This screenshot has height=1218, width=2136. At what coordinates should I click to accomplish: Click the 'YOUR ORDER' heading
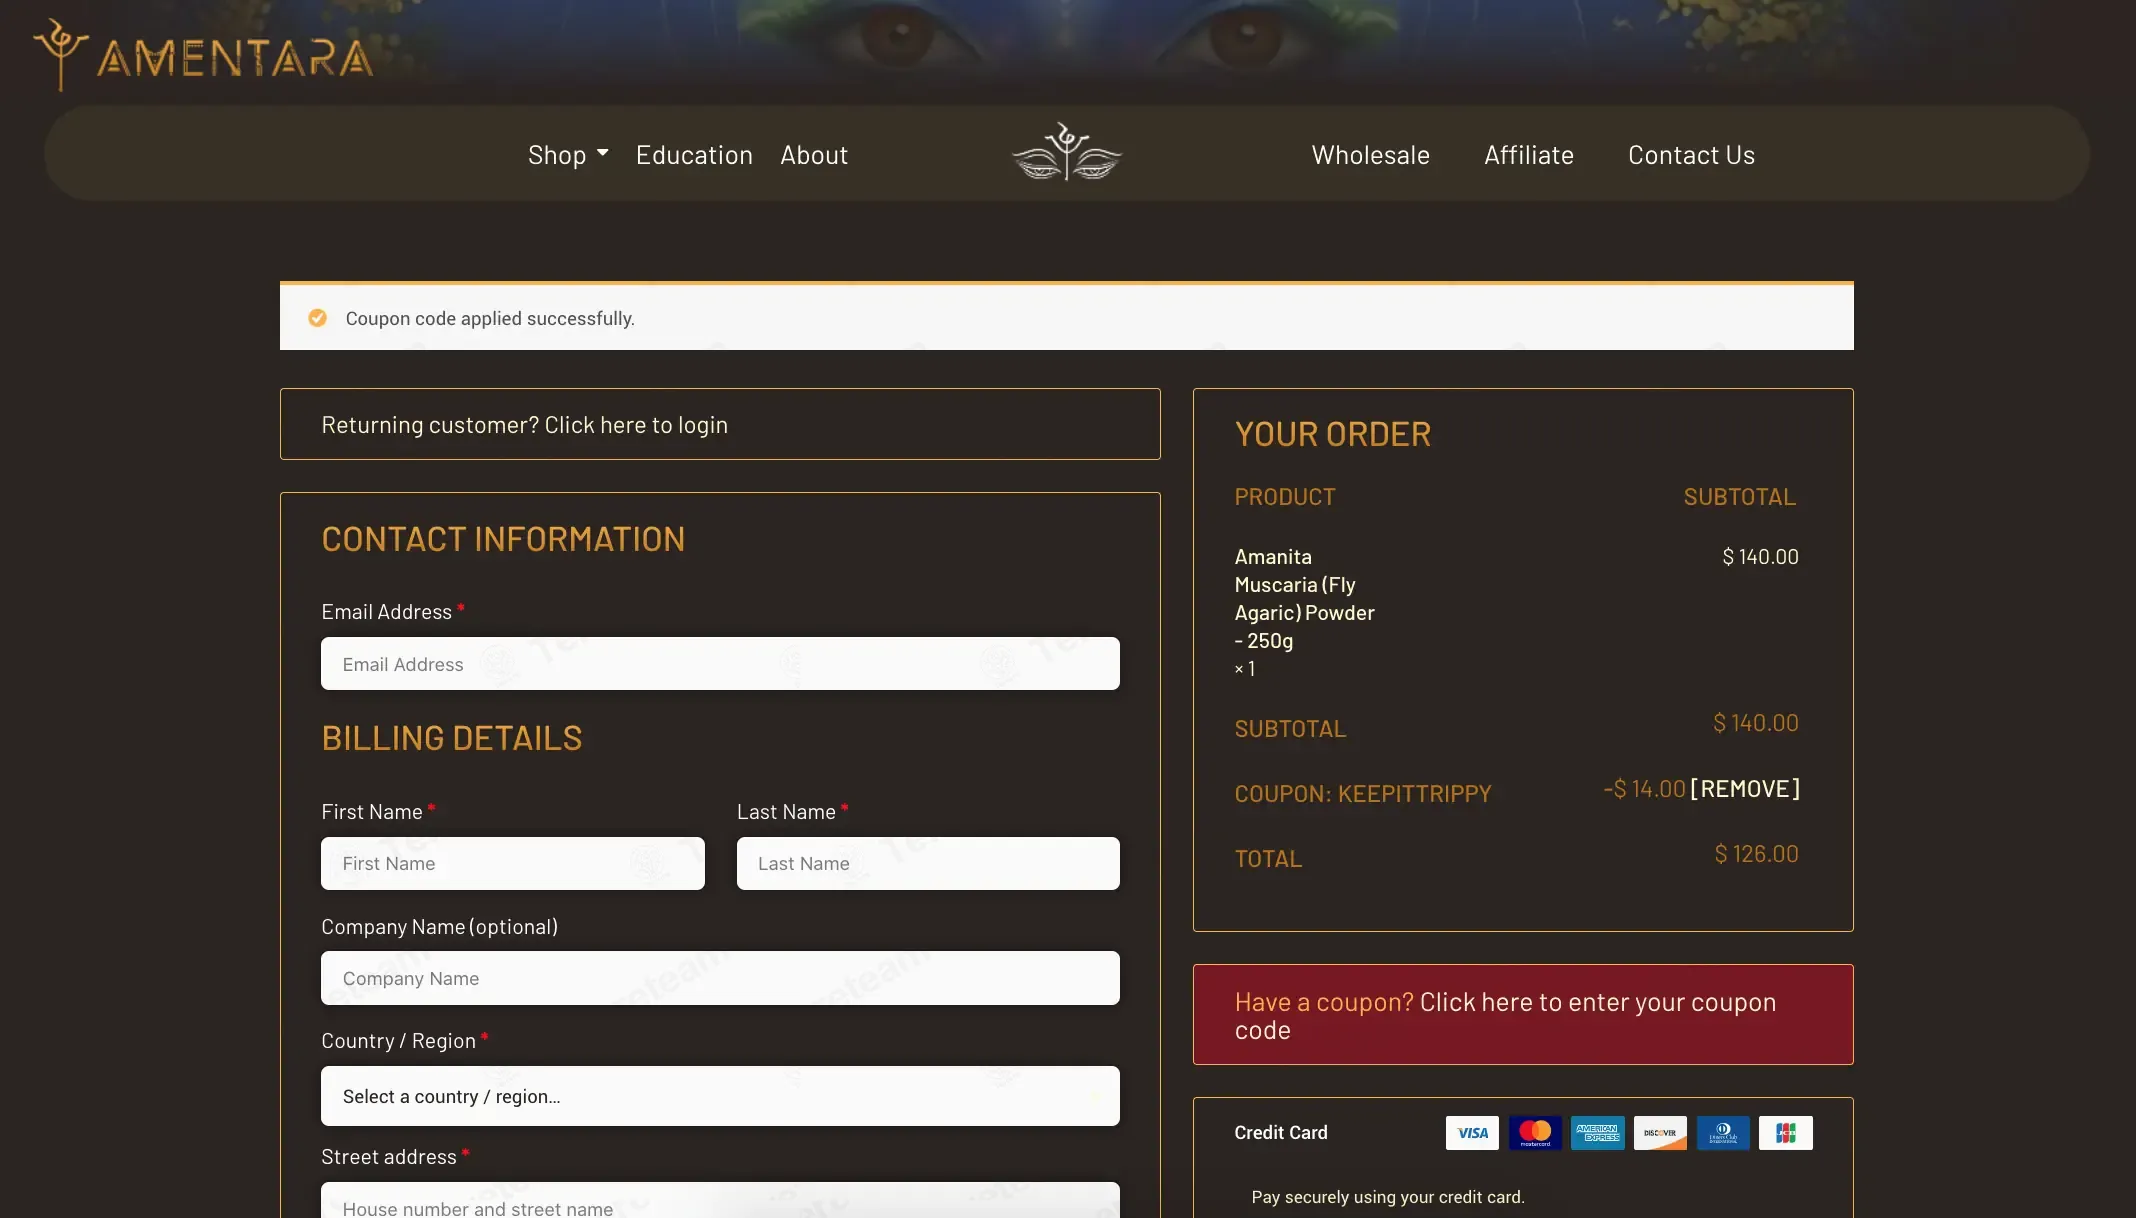click(x=1333, y=434)
